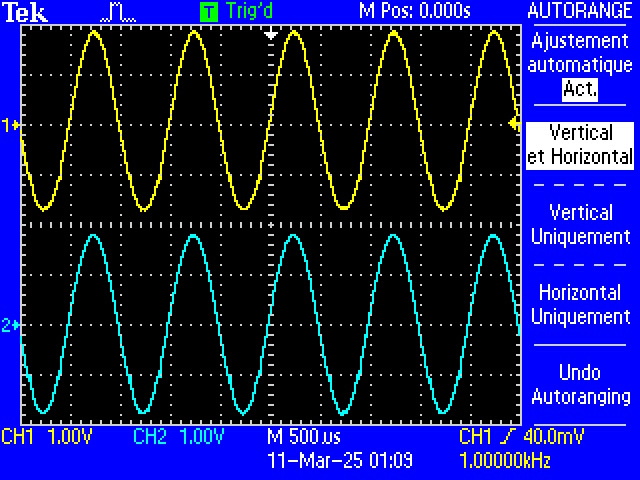
Task: Click the acquisition mode waveform icon
Action: (x=118, y=13)
